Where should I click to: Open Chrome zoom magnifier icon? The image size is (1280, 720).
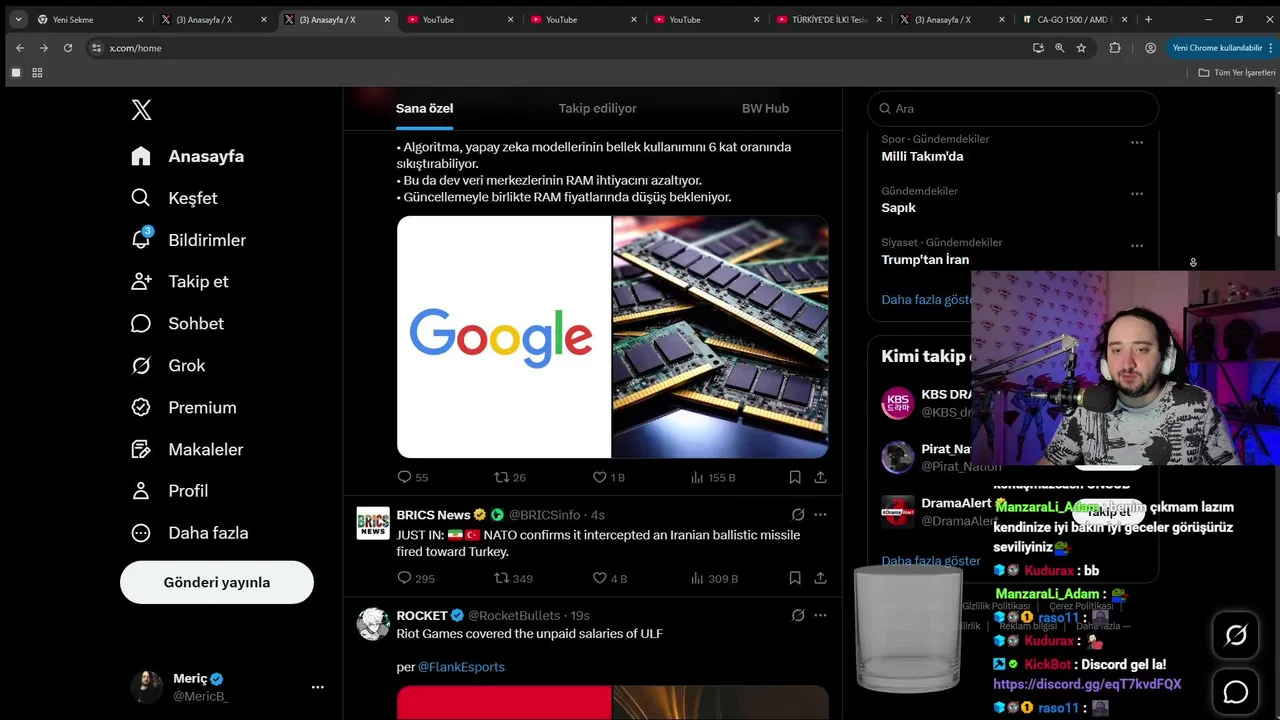1059,48
